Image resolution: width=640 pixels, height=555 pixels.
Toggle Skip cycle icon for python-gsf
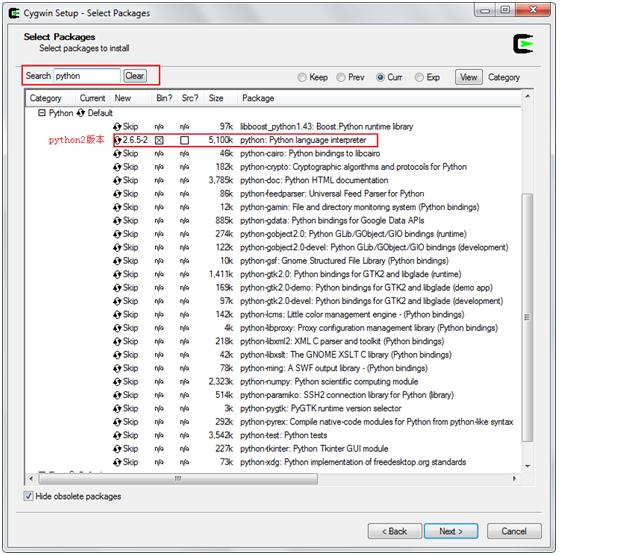tap(118, 261)
